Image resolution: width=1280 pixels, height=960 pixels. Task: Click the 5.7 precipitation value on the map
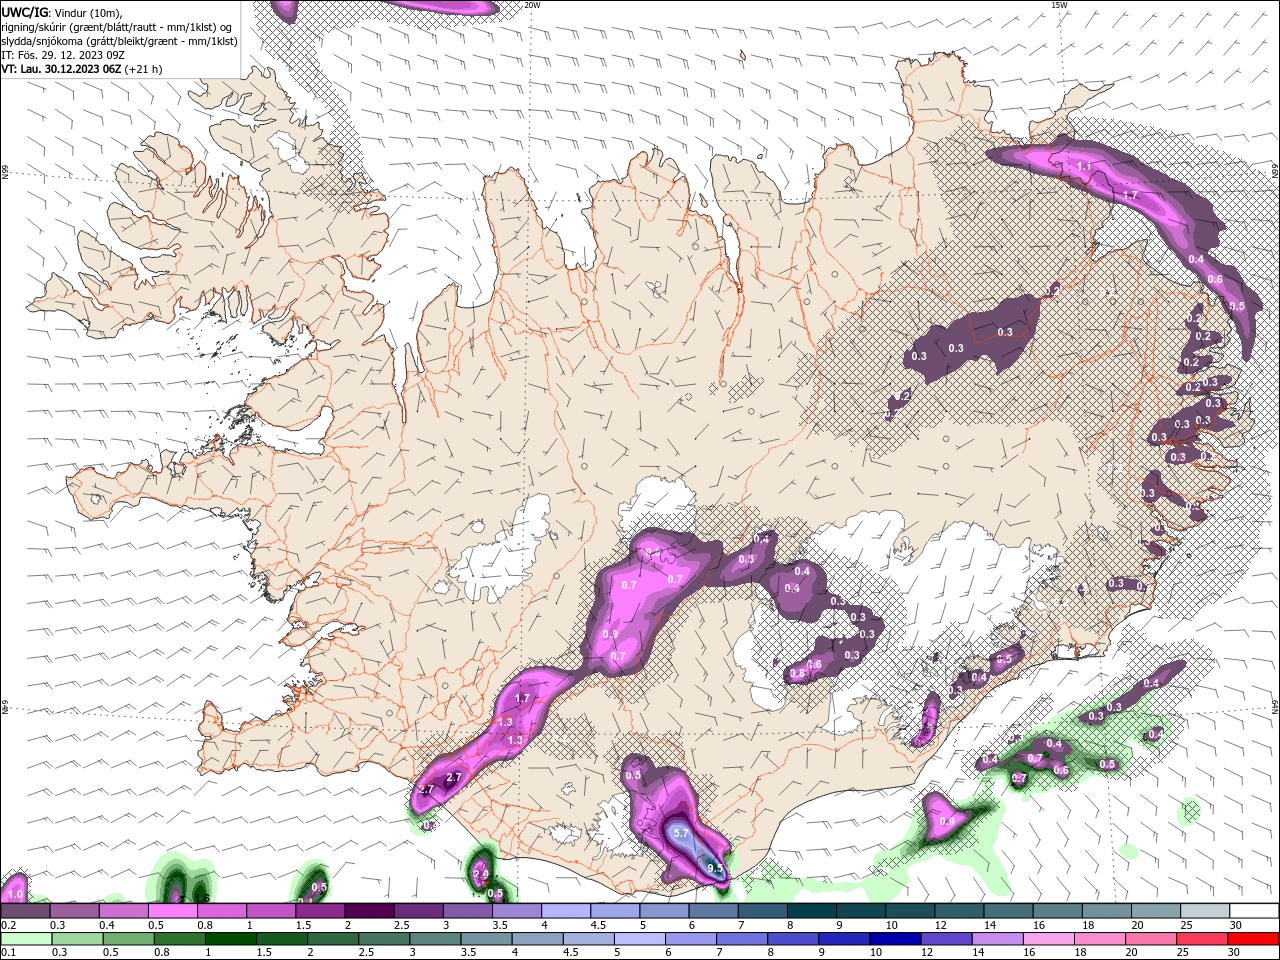[681, 833]
